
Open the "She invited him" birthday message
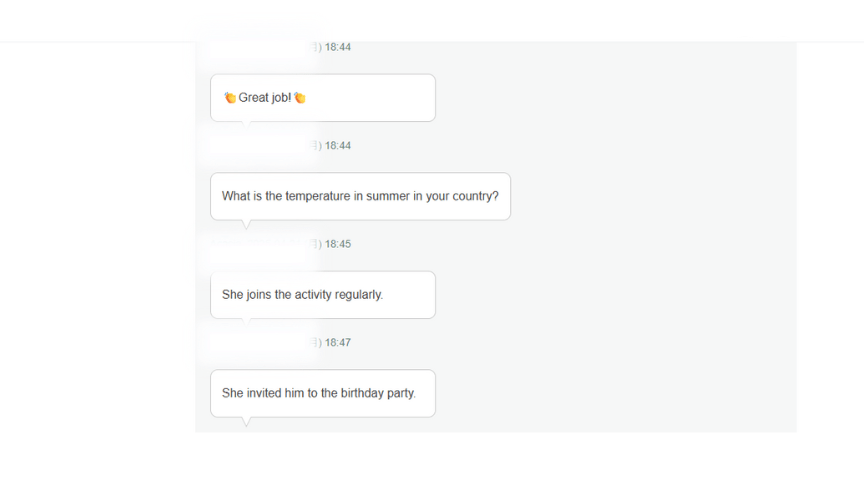pyautogui.click(x=323, y=393)
